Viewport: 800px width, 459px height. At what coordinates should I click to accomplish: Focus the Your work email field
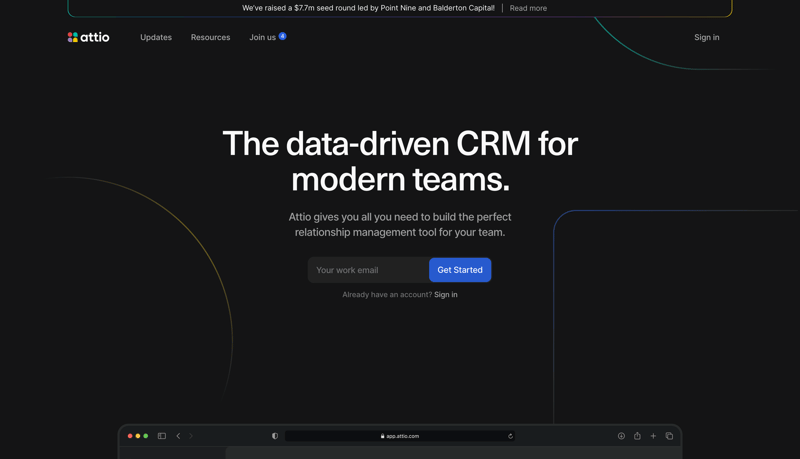coord(368,270)
